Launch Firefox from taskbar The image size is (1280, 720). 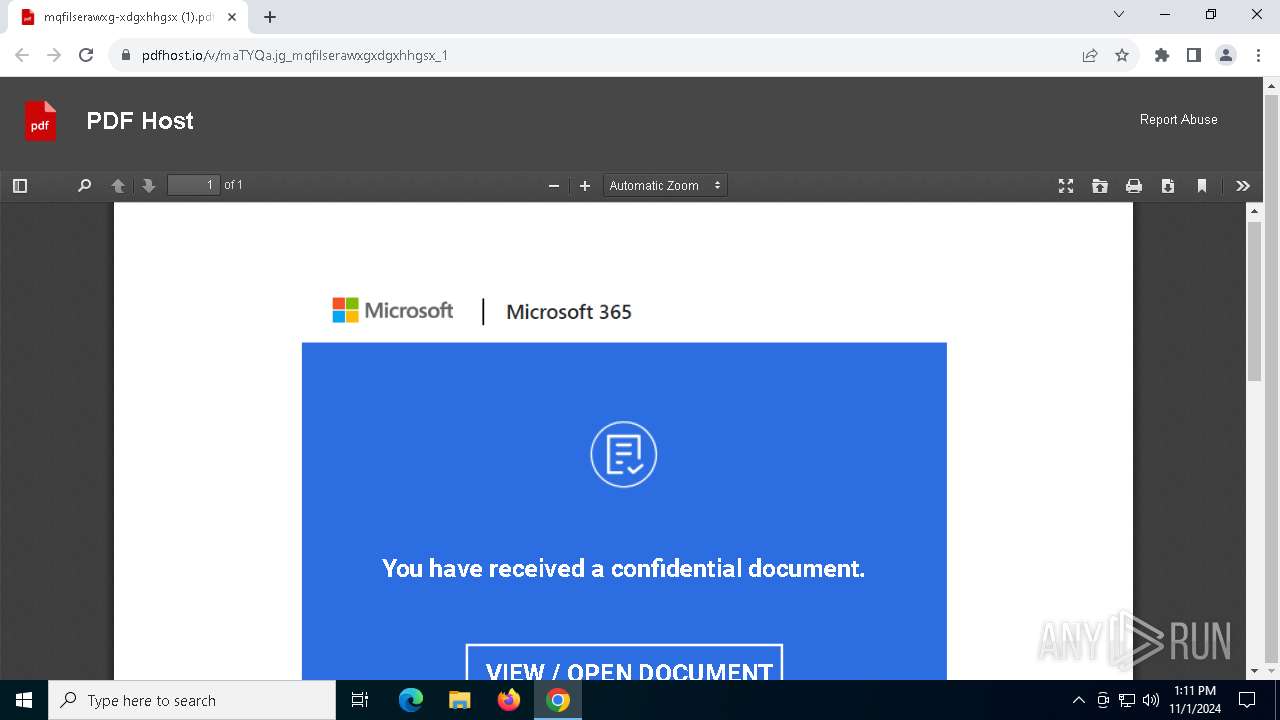(509, 700)
